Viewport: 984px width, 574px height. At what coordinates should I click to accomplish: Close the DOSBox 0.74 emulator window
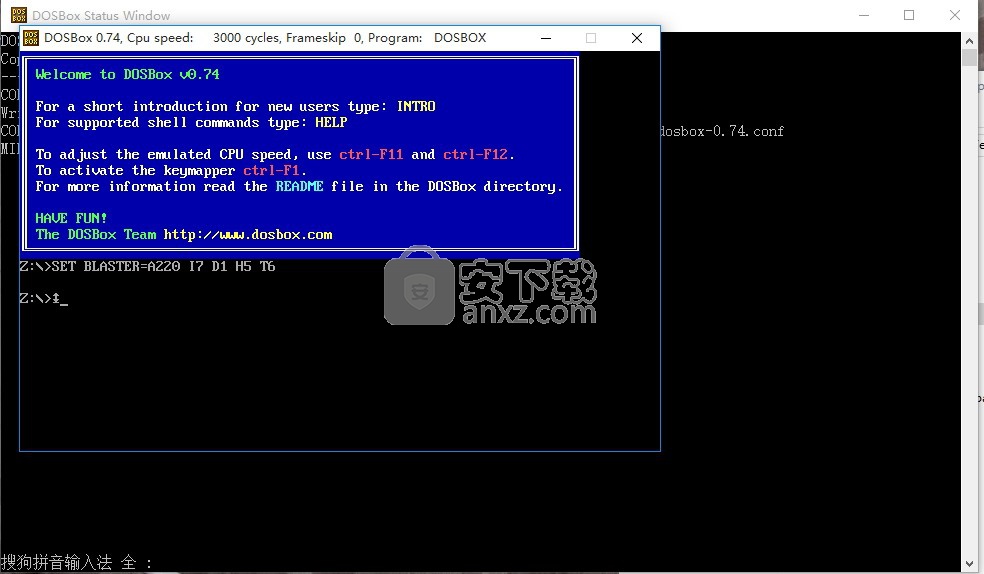pyautogui.click(x=637, y=38)
